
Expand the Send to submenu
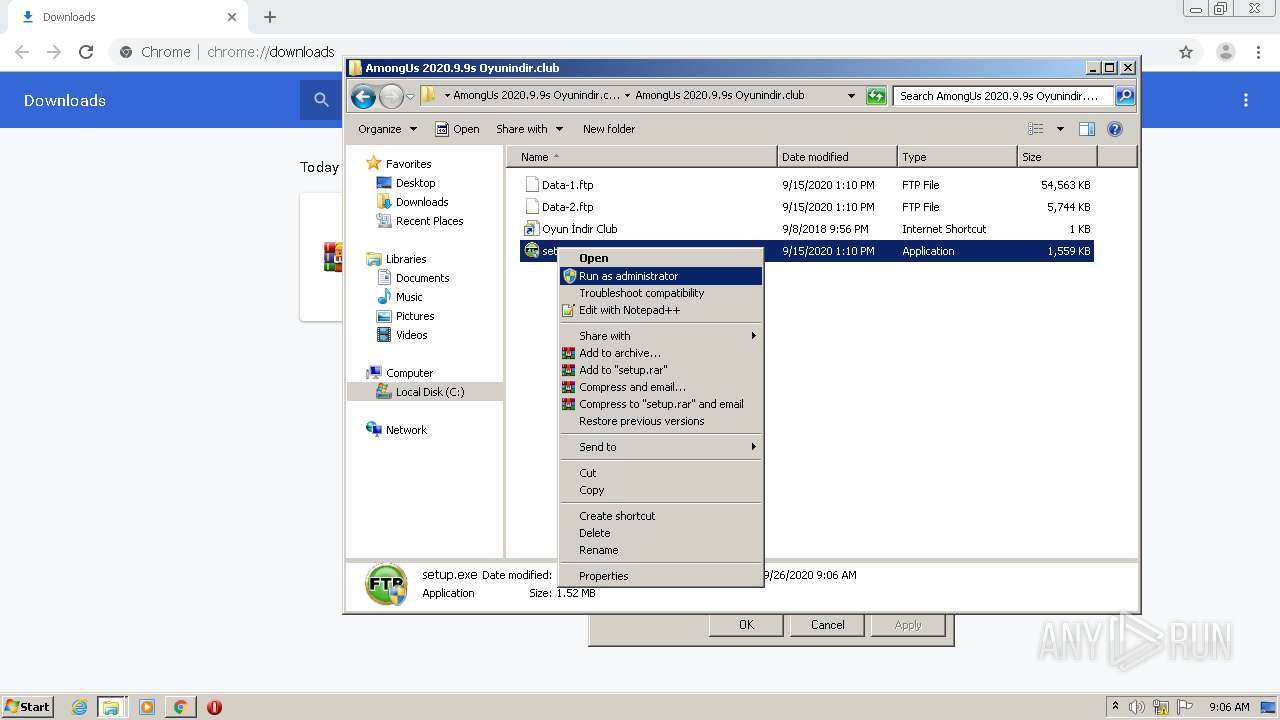click(x=661, y=447)
